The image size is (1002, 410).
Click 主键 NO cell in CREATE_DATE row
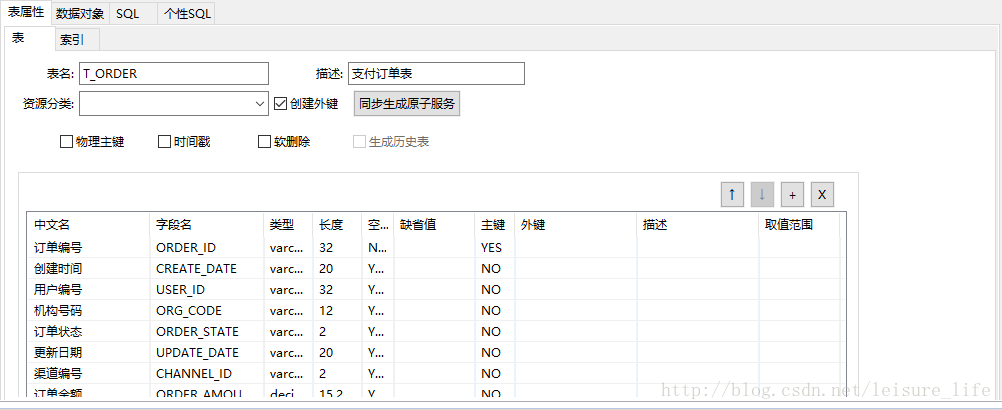coord(495,268)
